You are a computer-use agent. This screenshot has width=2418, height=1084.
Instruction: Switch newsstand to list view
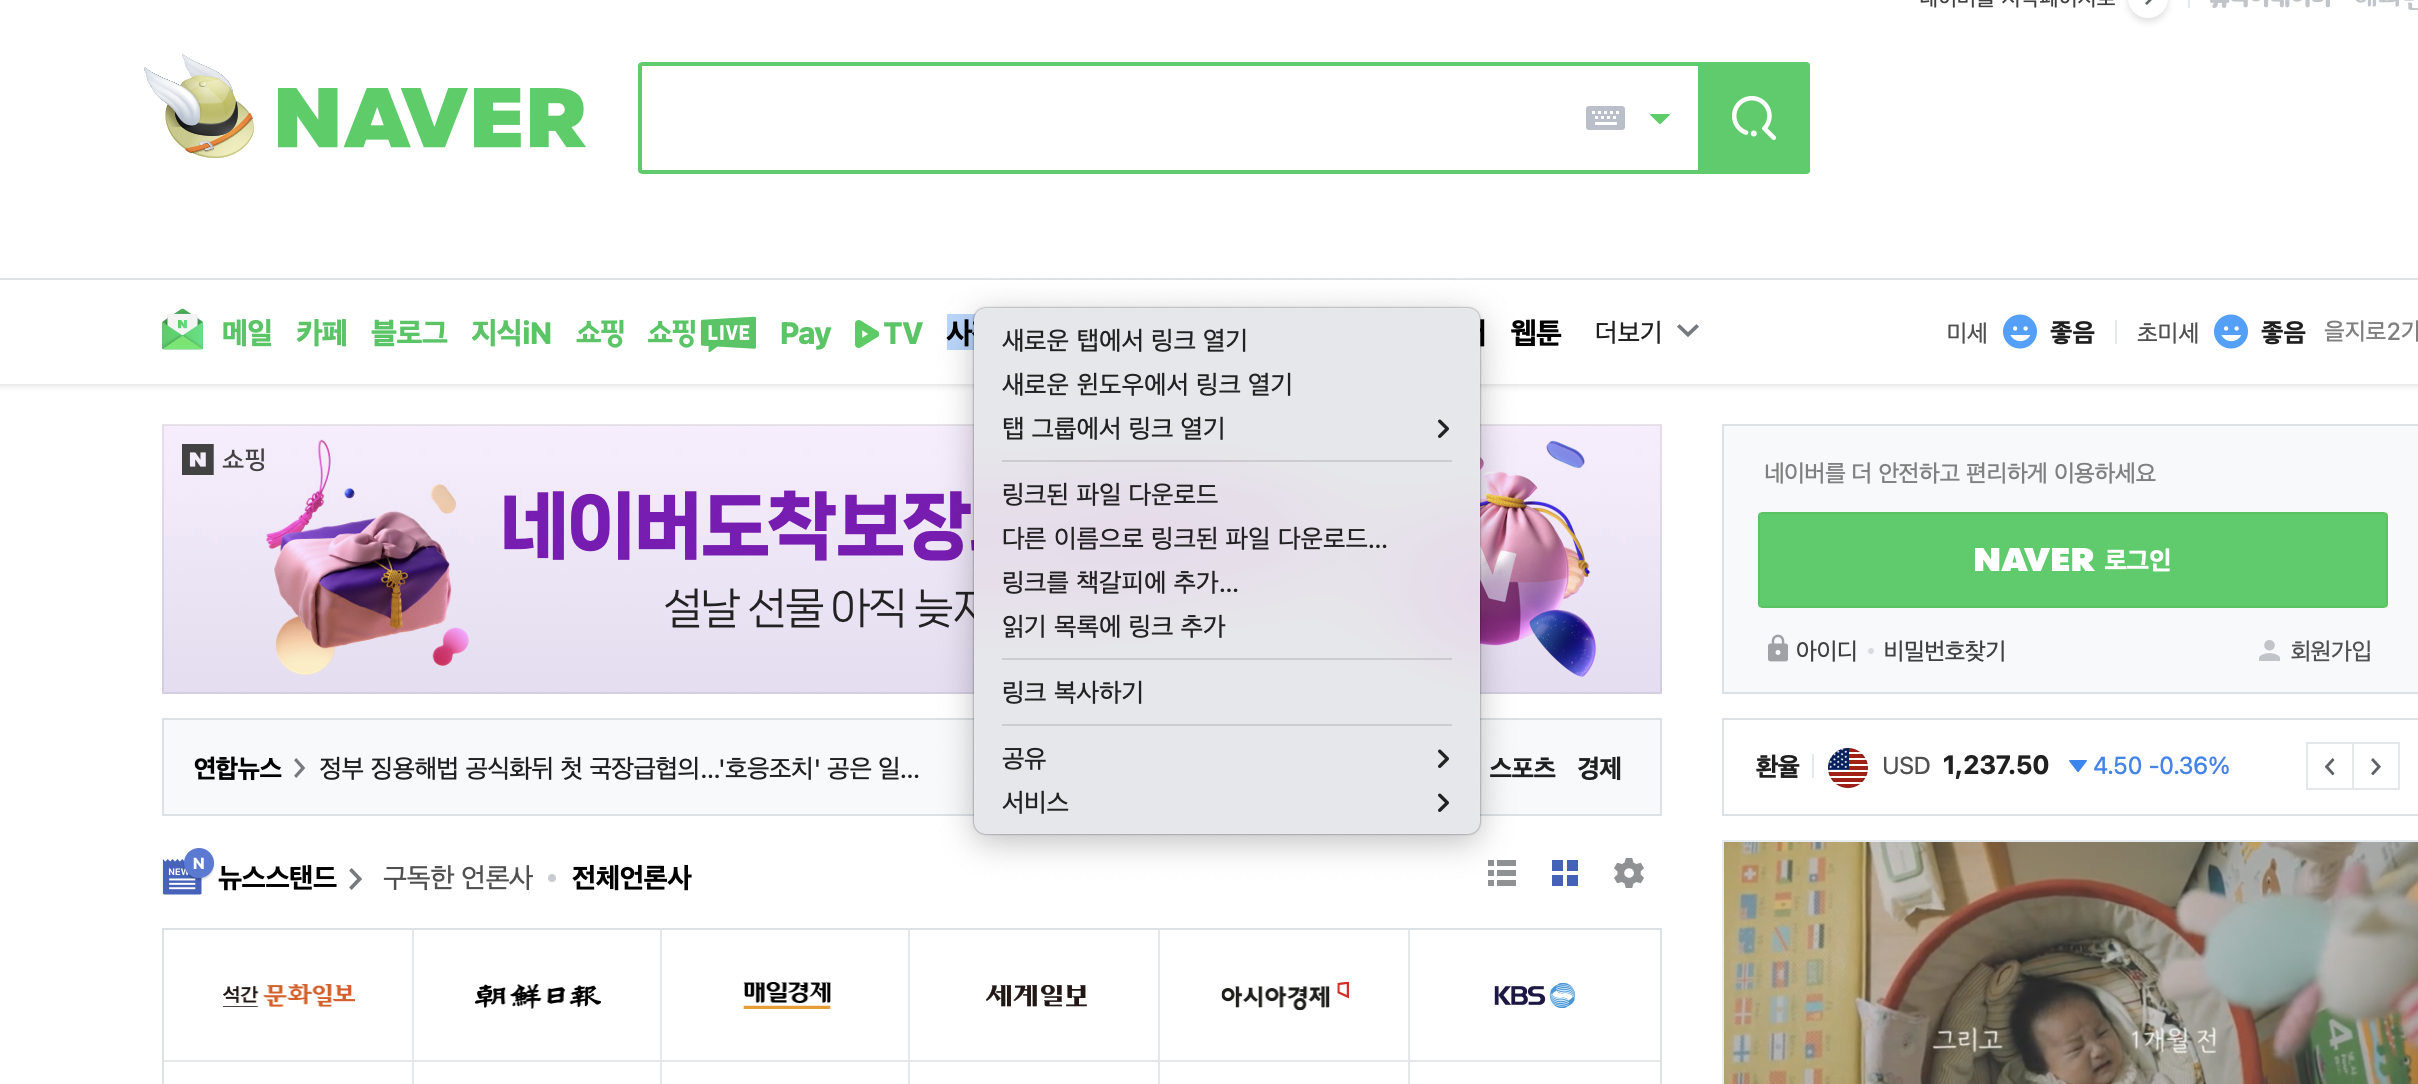tap(1502, 873)
